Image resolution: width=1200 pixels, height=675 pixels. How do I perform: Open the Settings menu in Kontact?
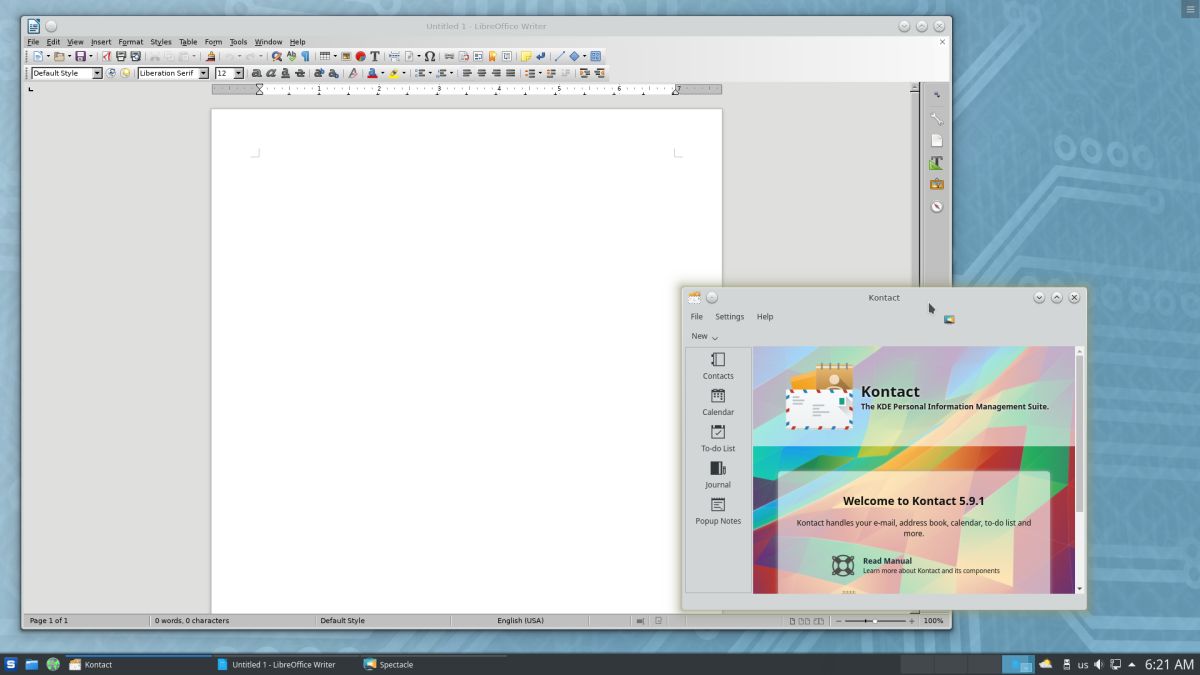pos(729,316)
